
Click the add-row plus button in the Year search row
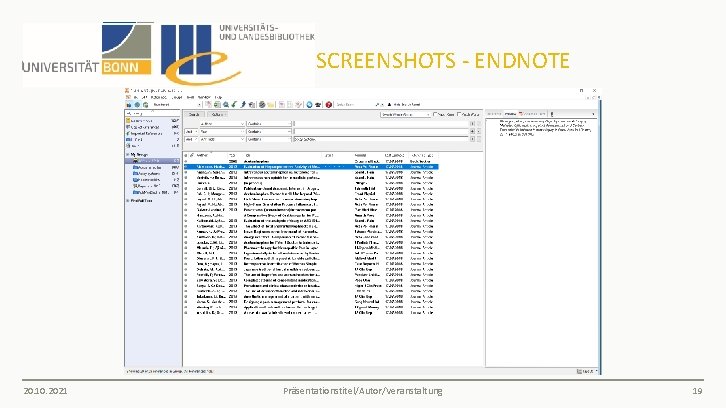coord(472,132)
